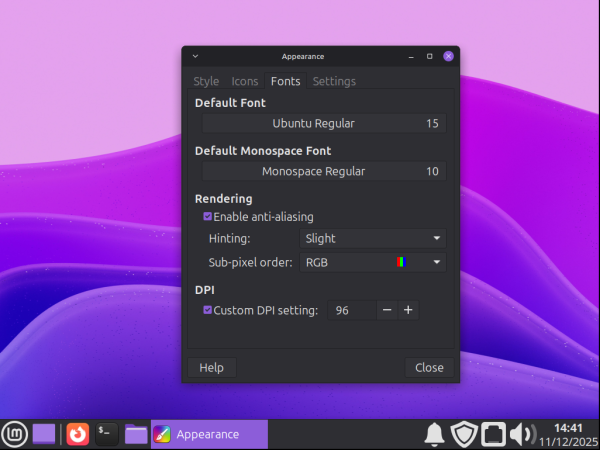This screenshot has width=600, height=450.
Task: Switch to the Settings tab
Action: [x=334, y=81]
